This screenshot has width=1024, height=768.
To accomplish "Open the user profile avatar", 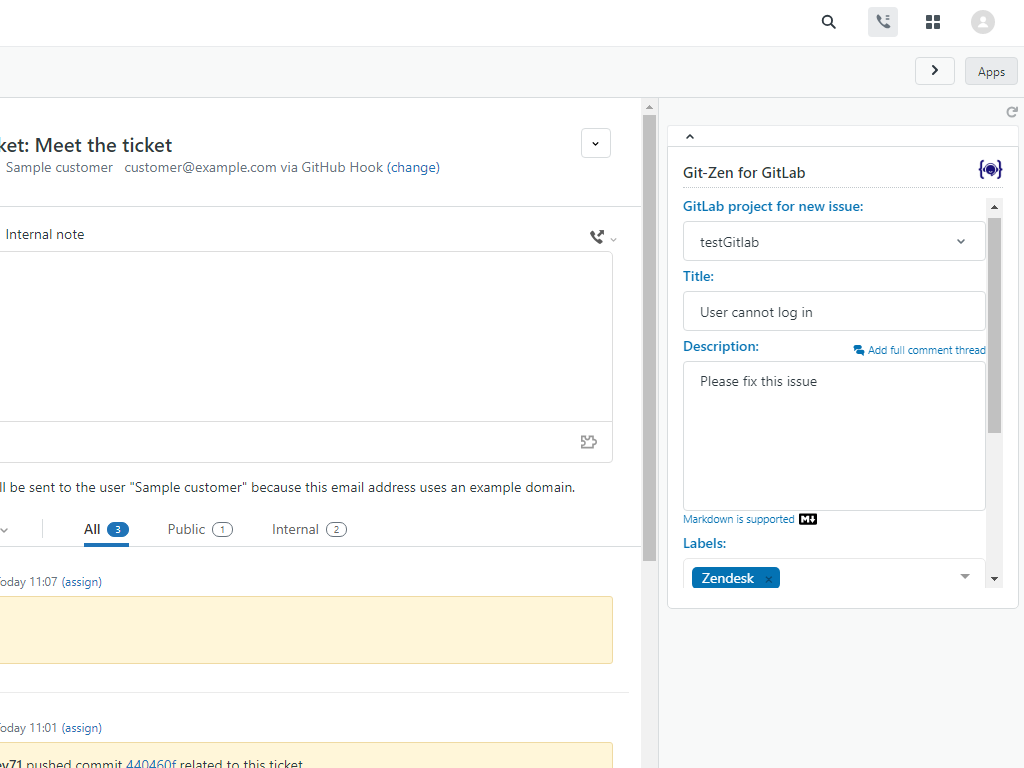I will click(x=983, y=22).
